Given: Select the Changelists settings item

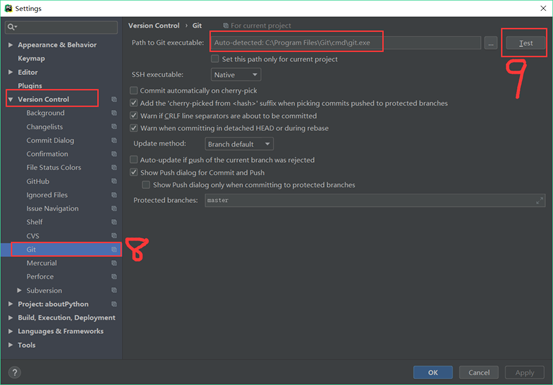Looking at the screenshot, I should point(44,127).
